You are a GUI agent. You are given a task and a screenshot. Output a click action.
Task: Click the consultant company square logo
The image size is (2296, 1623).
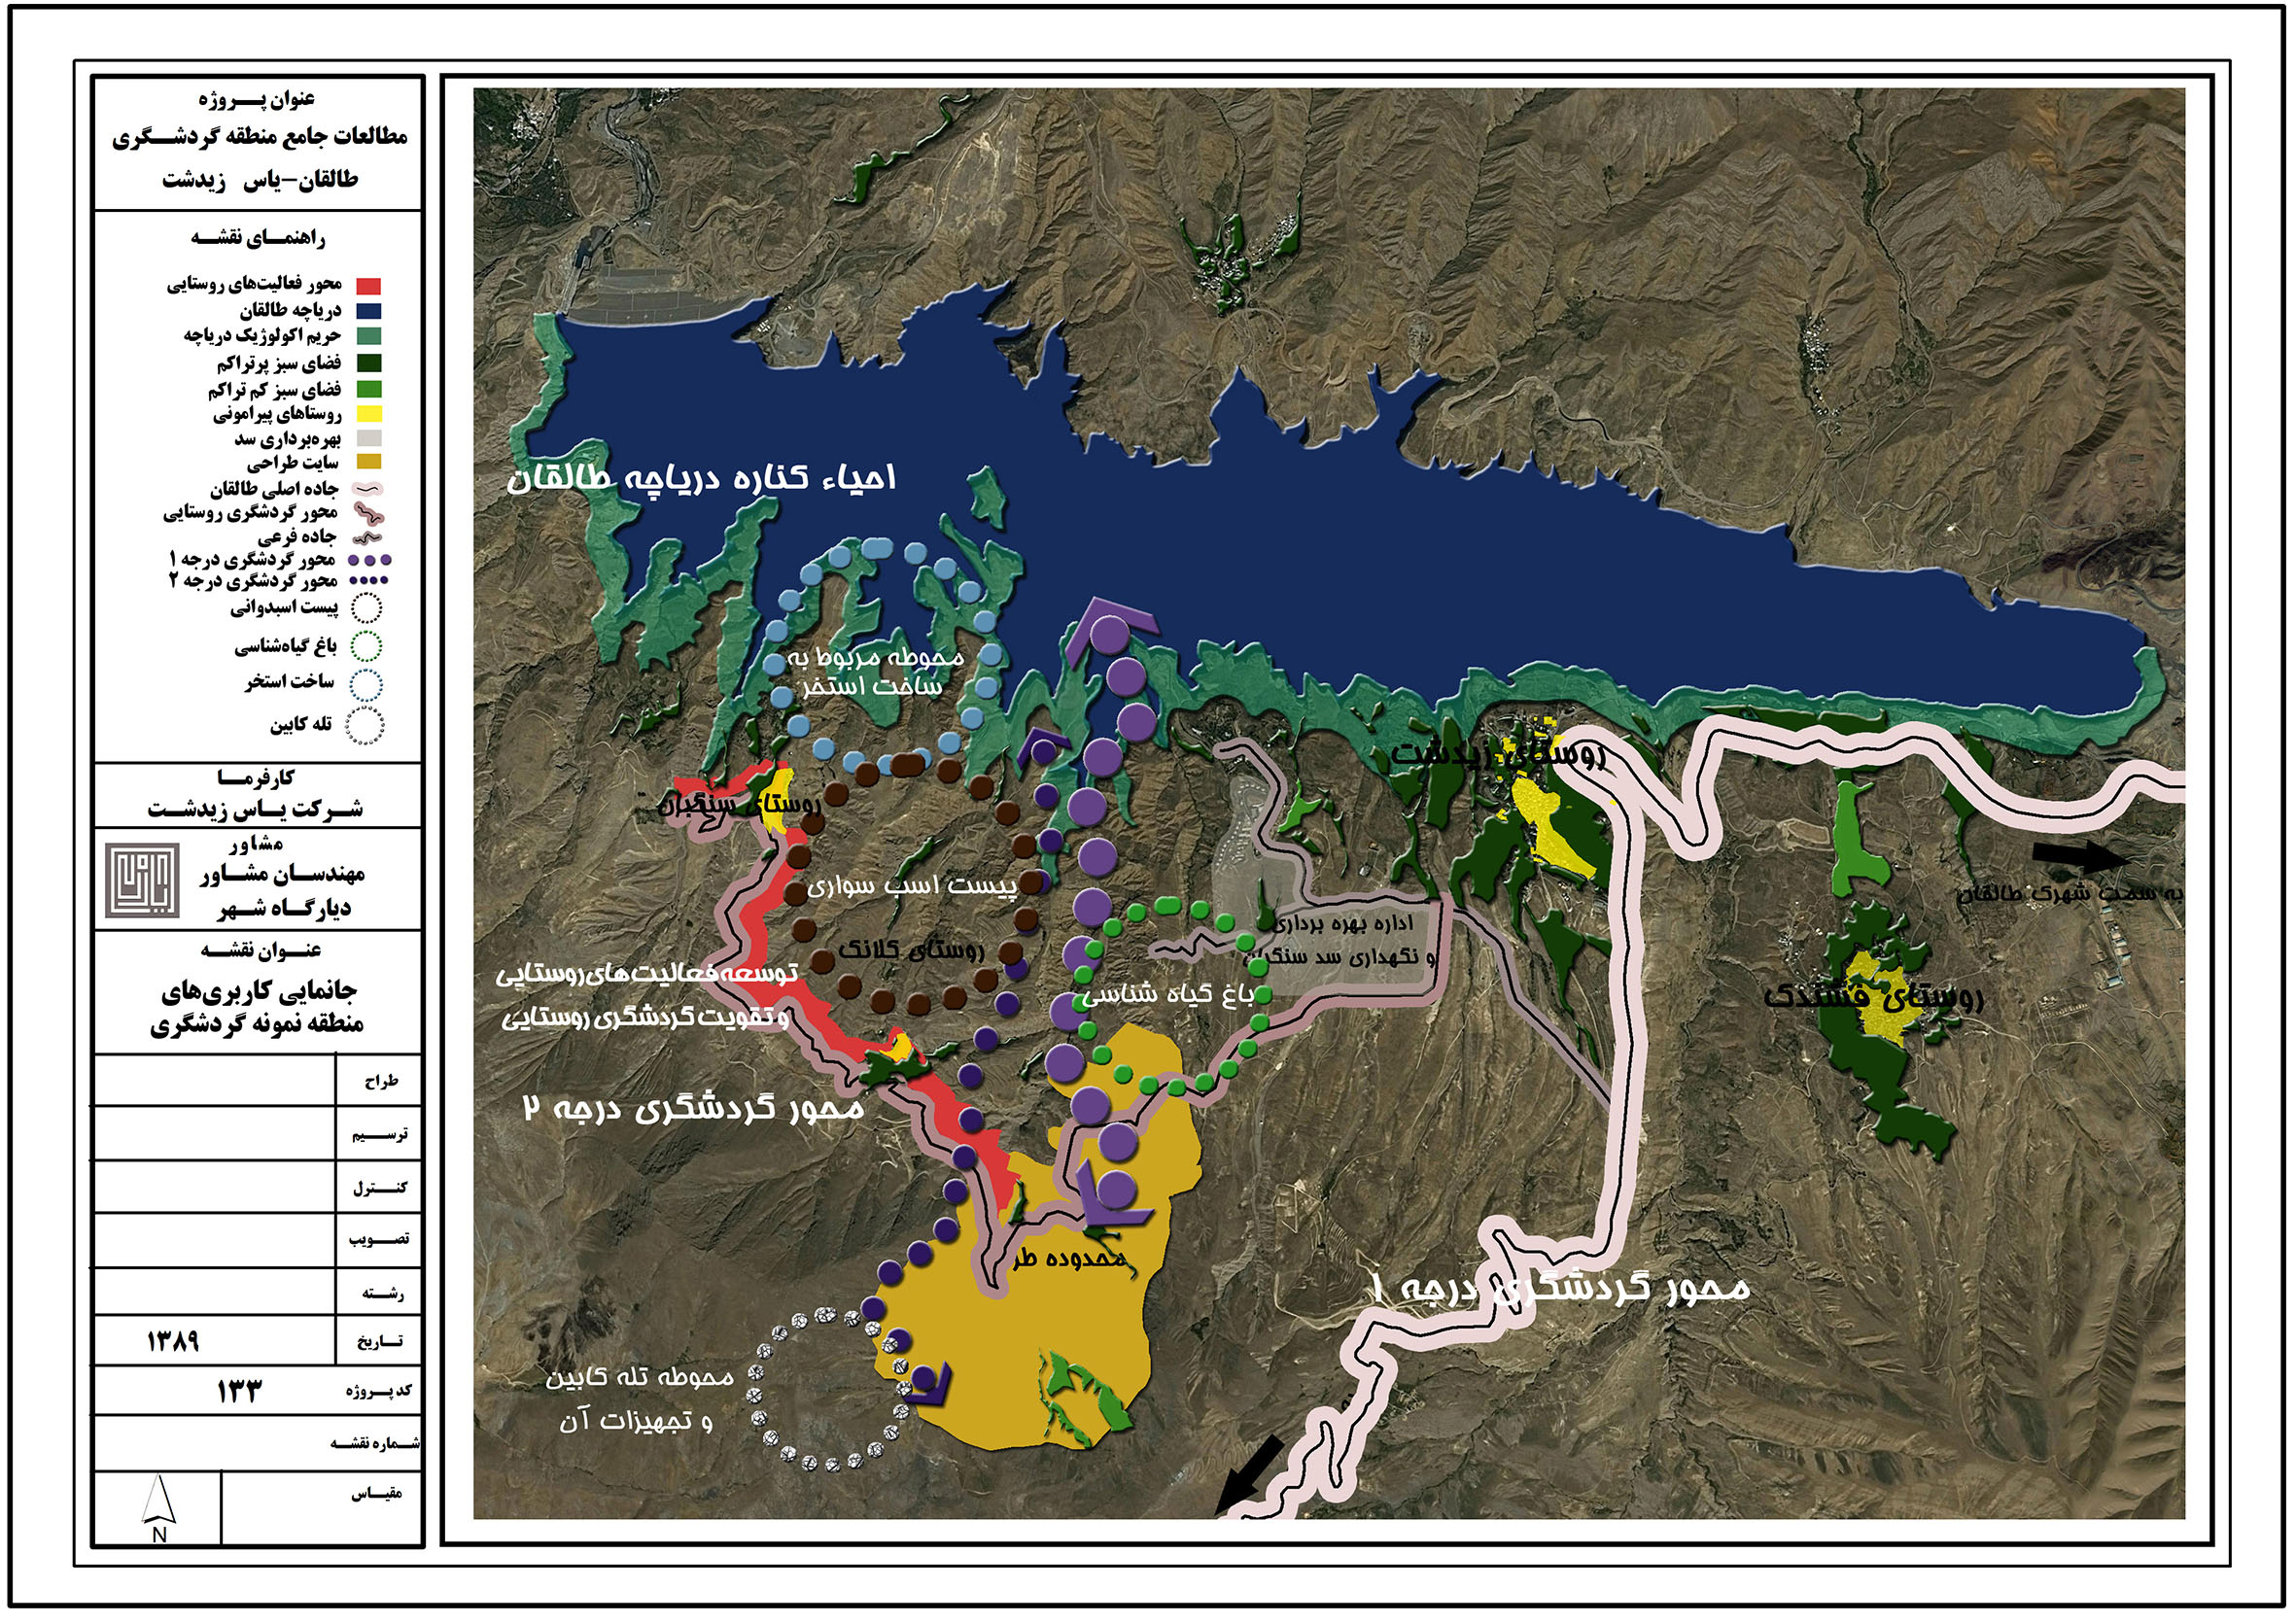click(x=142, y=880)
